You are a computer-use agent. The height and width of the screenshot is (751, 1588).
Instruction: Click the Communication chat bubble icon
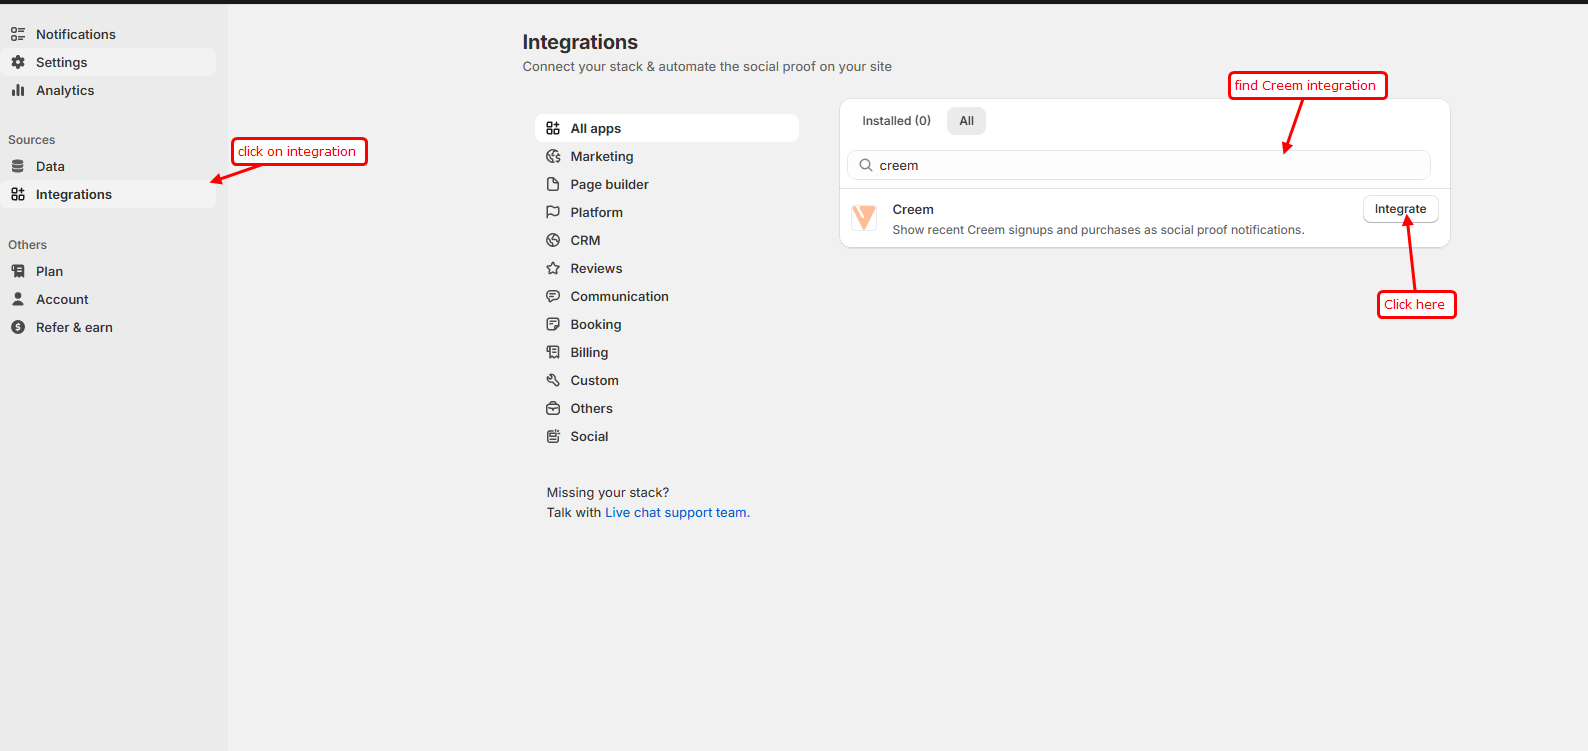pos(553,296)
